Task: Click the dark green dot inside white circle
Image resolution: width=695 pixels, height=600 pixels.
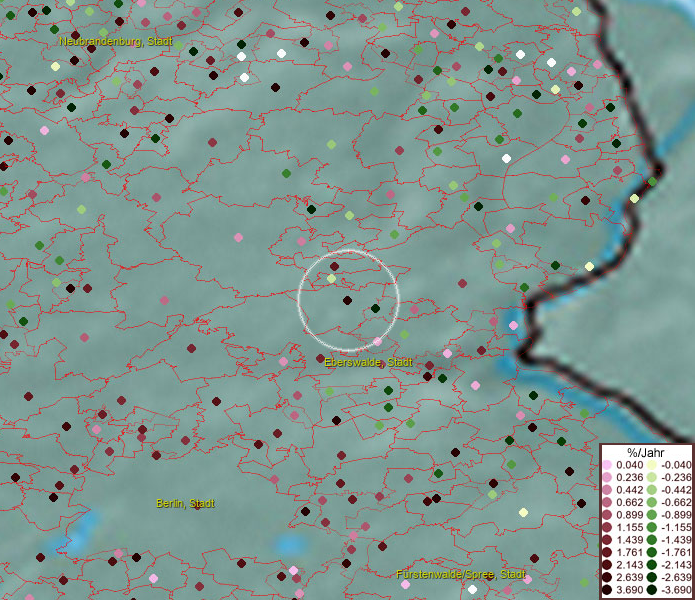Action: tap(375, 308)
